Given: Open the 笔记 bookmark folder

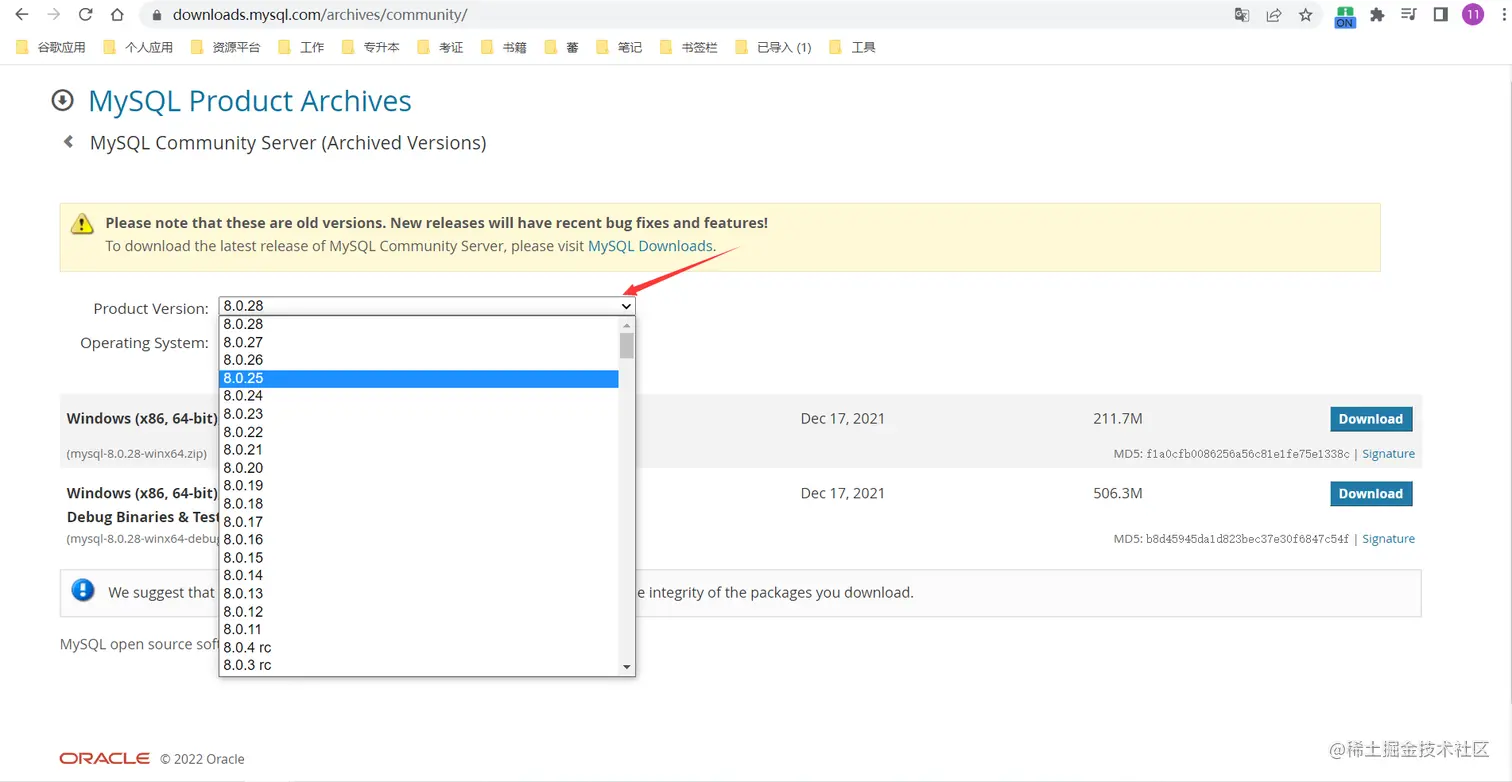Looking at the screenshot, I should [x=619, y=47].
